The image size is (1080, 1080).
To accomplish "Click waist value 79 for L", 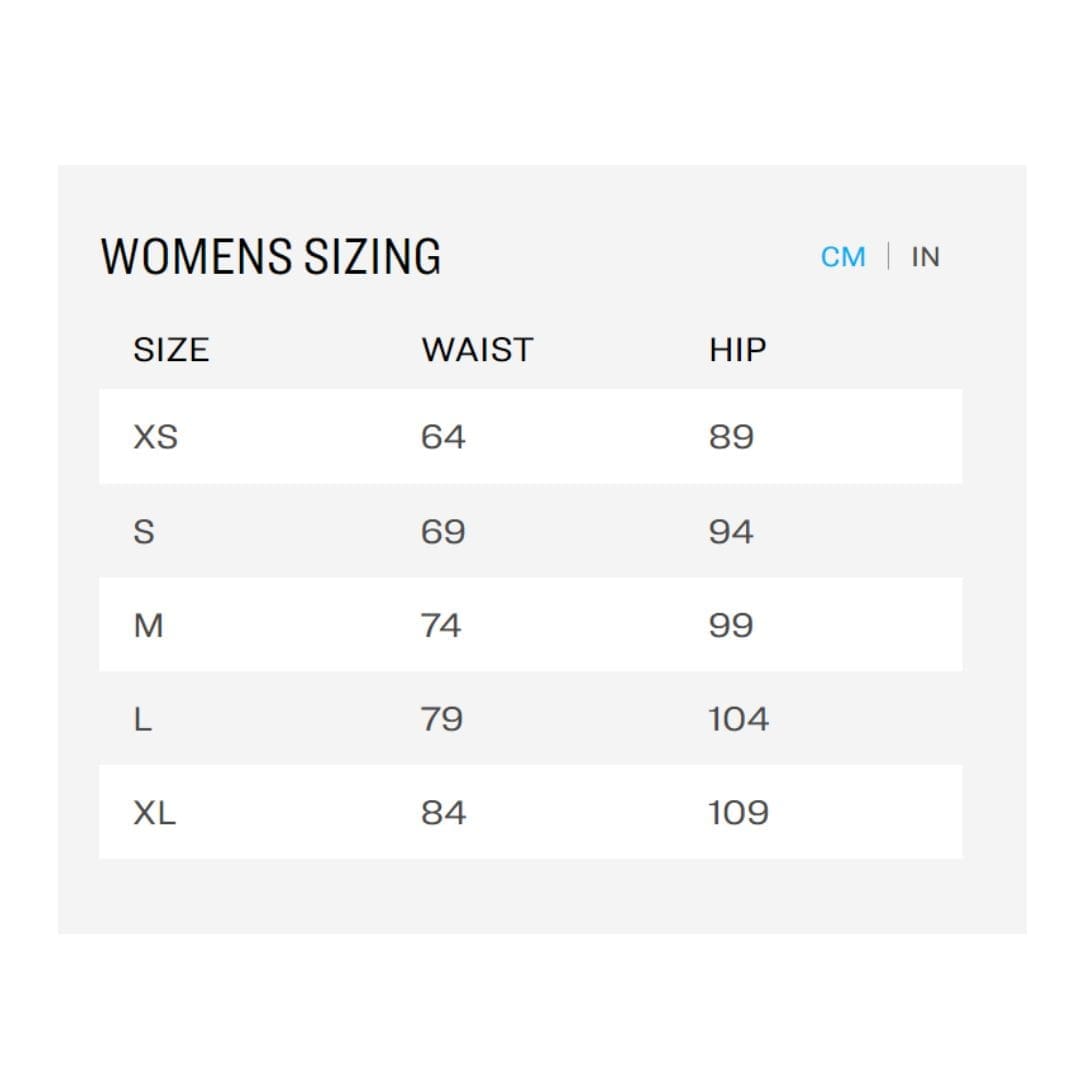I will [442, 720].
